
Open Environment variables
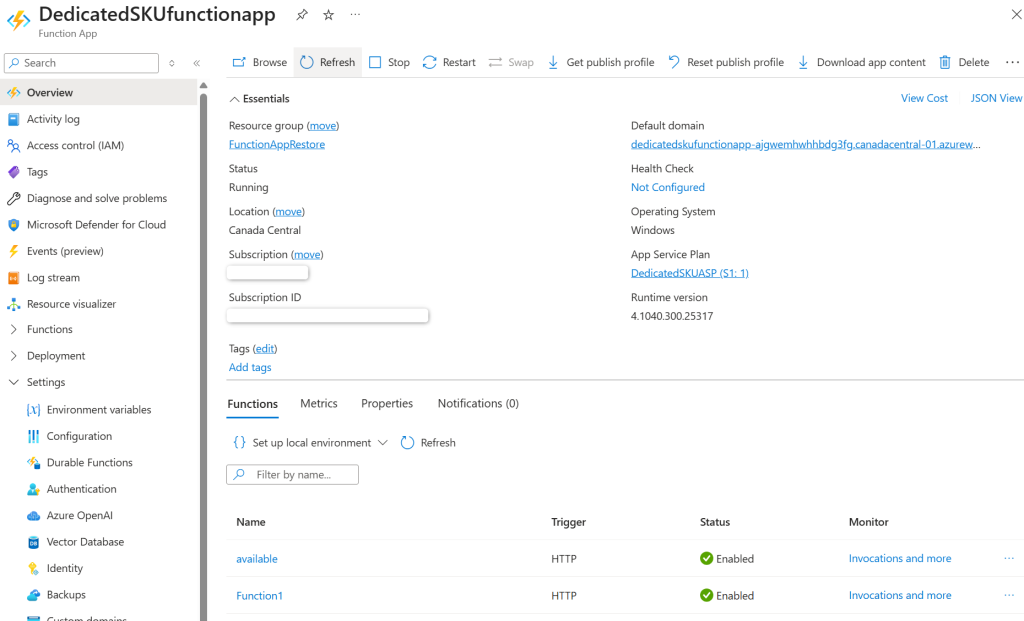[x=98, y=410]
